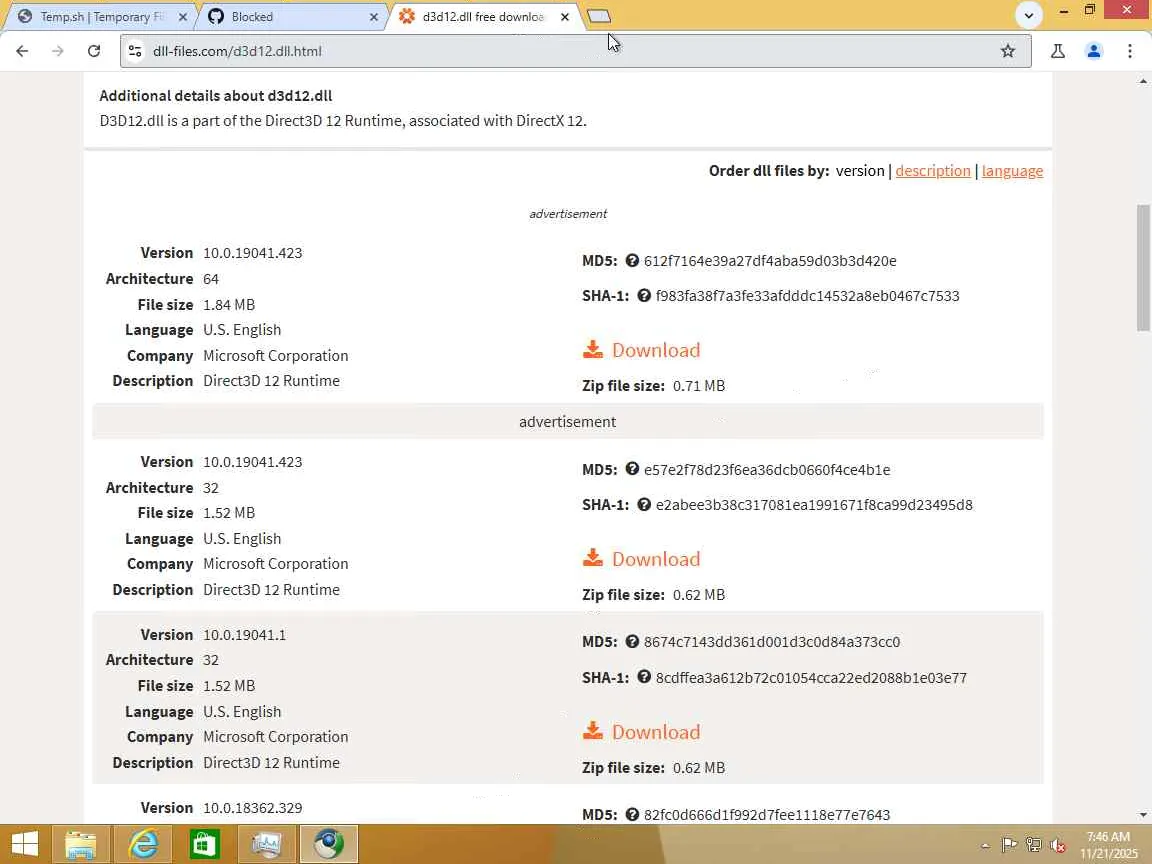Switch to the Temp.sh tab
The height and width of the screenshot is (864, 1152).
coord(100,16)
